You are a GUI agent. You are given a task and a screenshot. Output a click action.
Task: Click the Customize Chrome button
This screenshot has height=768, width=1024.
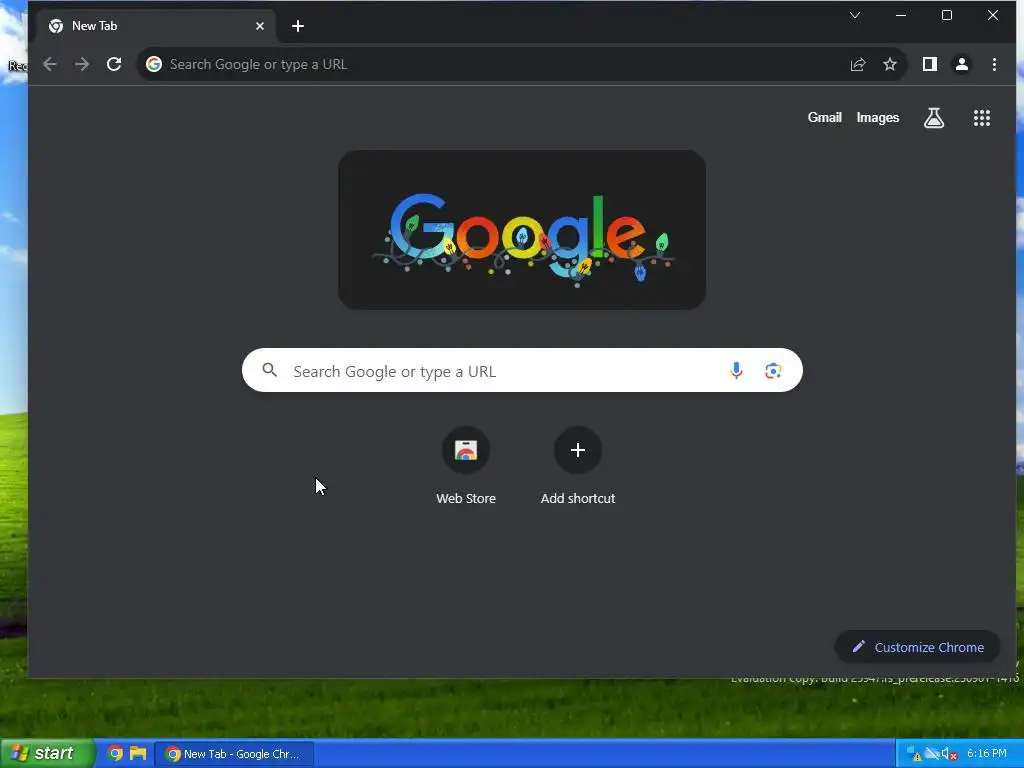click(917, 647)
